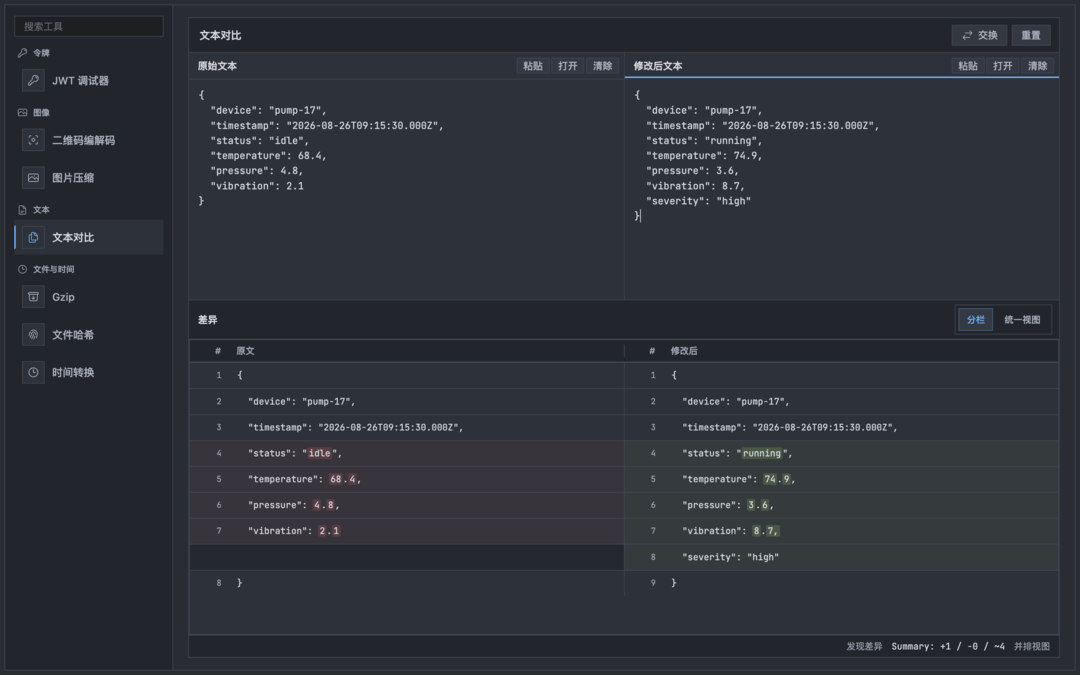Viewport: 1080px width, 675px height.
Task: Clear the 原始文本 pane with 清除
Action: pyautogui.click(x=603, y=66)
